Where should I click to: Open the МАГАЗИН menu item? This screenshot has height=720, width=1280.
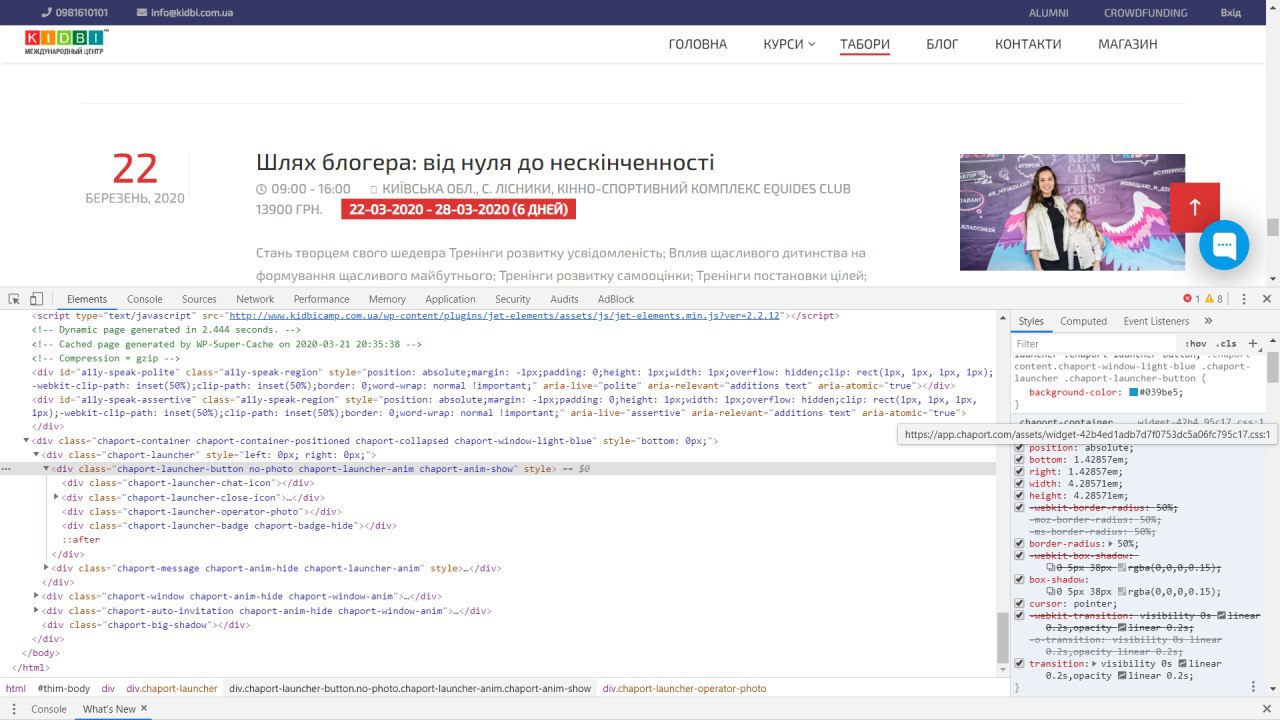[x=1128, y=44]
